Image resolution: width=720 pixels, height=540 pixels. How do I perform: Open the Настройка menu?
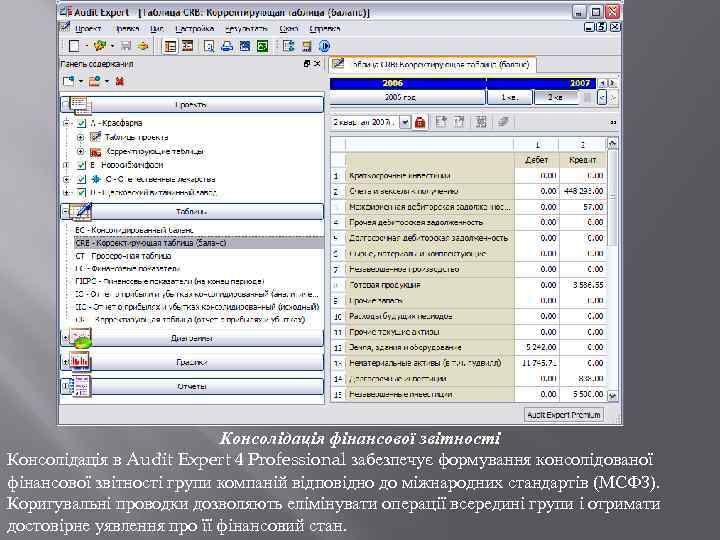[x=195, y=28]
